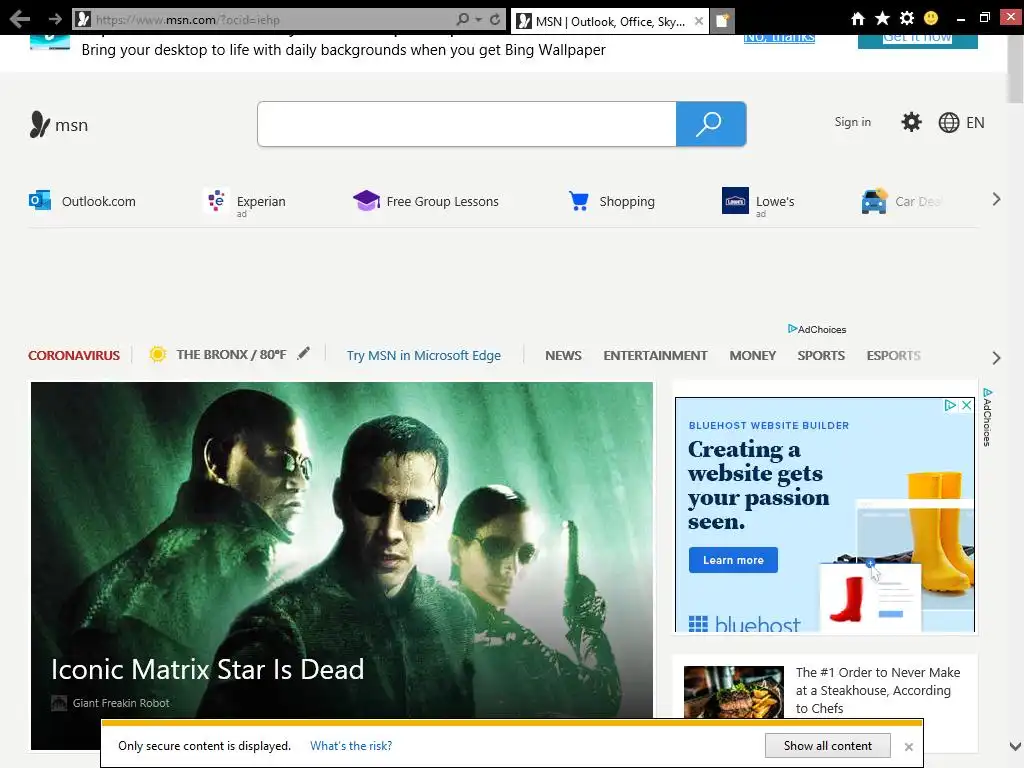Click the Refresh page icon
Viewport: 1024px width, 768px height.
[495, 20]
